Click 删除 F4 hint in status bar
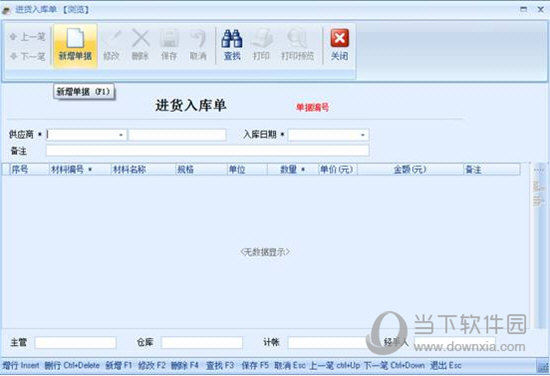This screenshot has height=376, width=550. pos(185,365)
